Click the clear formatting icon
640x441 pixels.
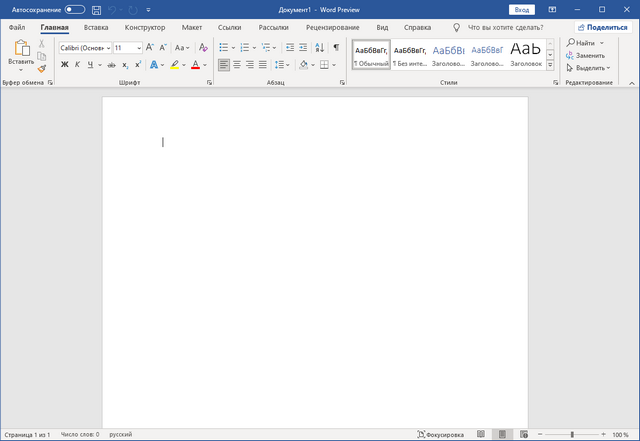203,47
